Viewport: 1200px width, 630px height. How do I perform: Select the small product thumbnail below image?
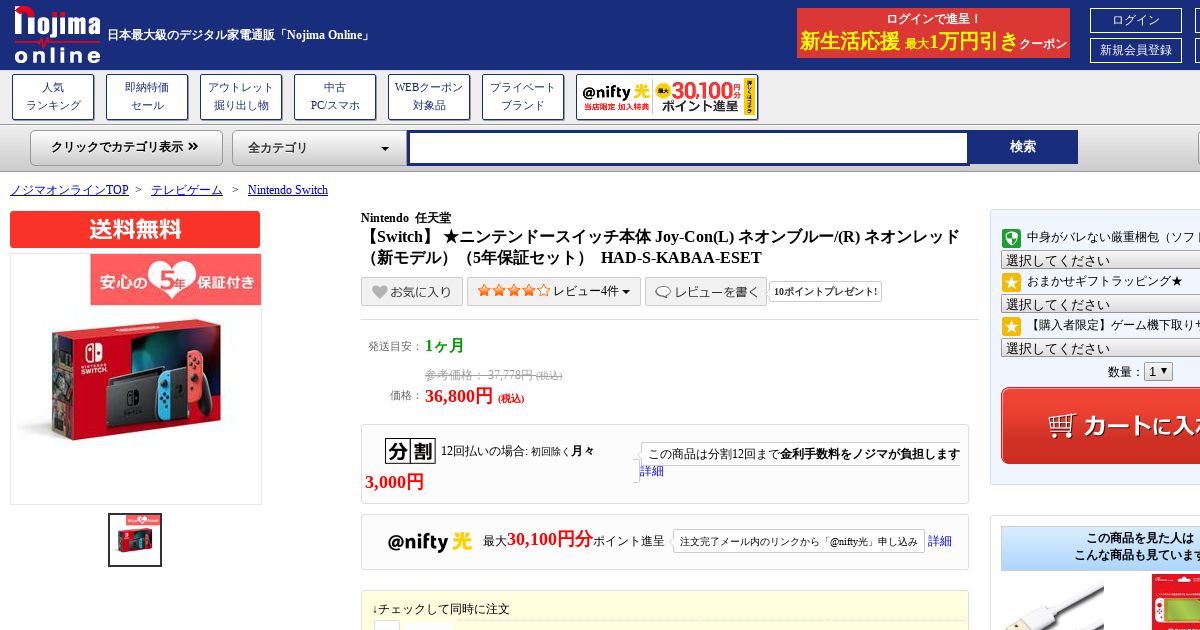[x=135, y=540]
